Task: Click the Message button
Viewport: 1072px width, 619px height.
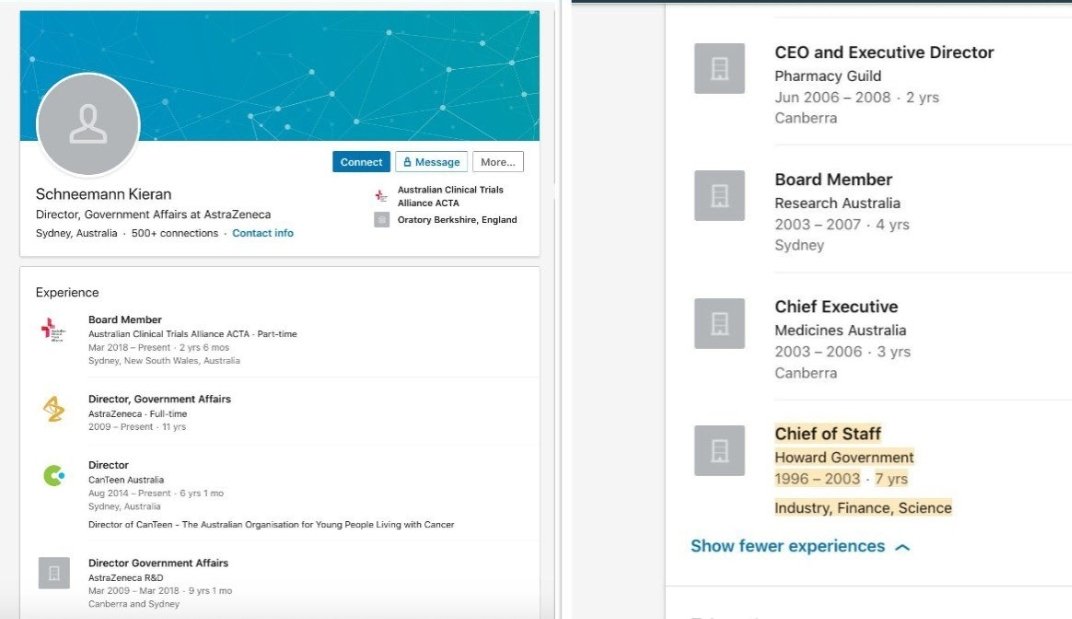Action: 431,162
